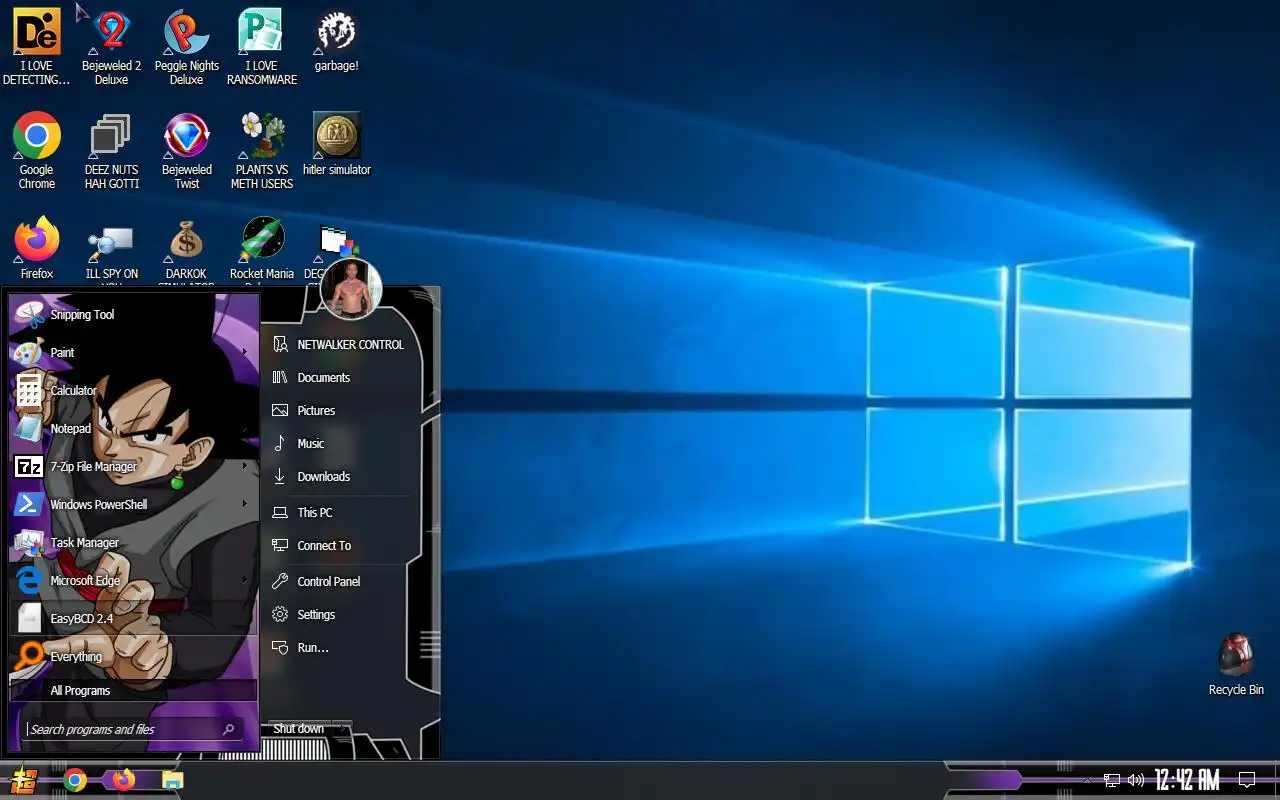Select Connect To in Start menu
Screen dimensions: 1280x800
coord(340,546)
